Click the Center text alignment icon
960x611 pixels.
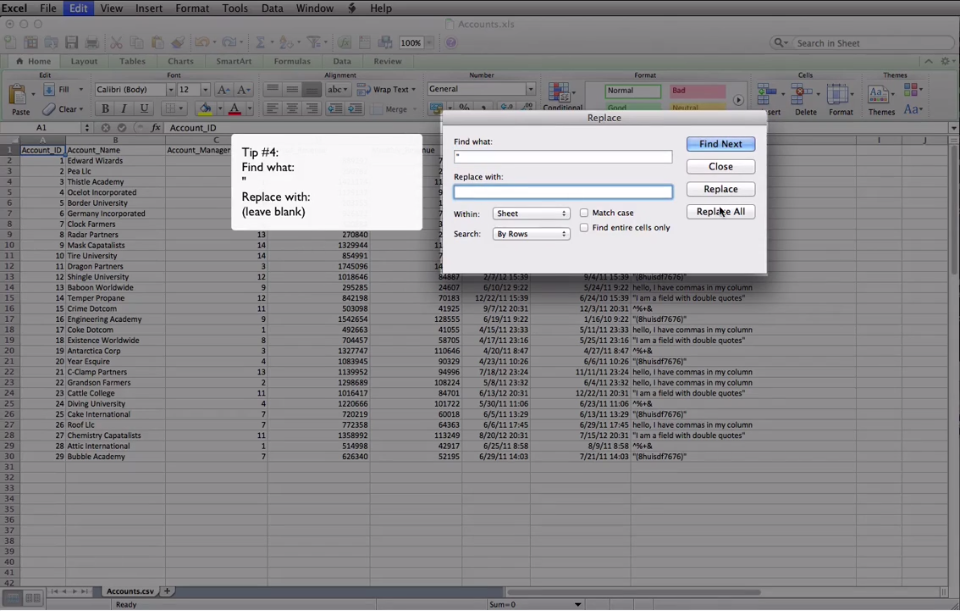pos(292,109)
